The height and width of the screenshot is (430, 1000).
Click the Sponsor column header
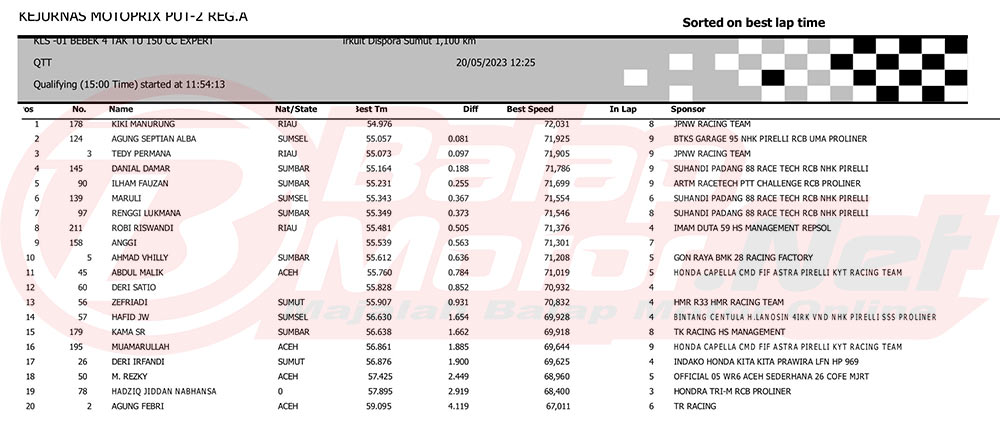click(x=688, y=109)
